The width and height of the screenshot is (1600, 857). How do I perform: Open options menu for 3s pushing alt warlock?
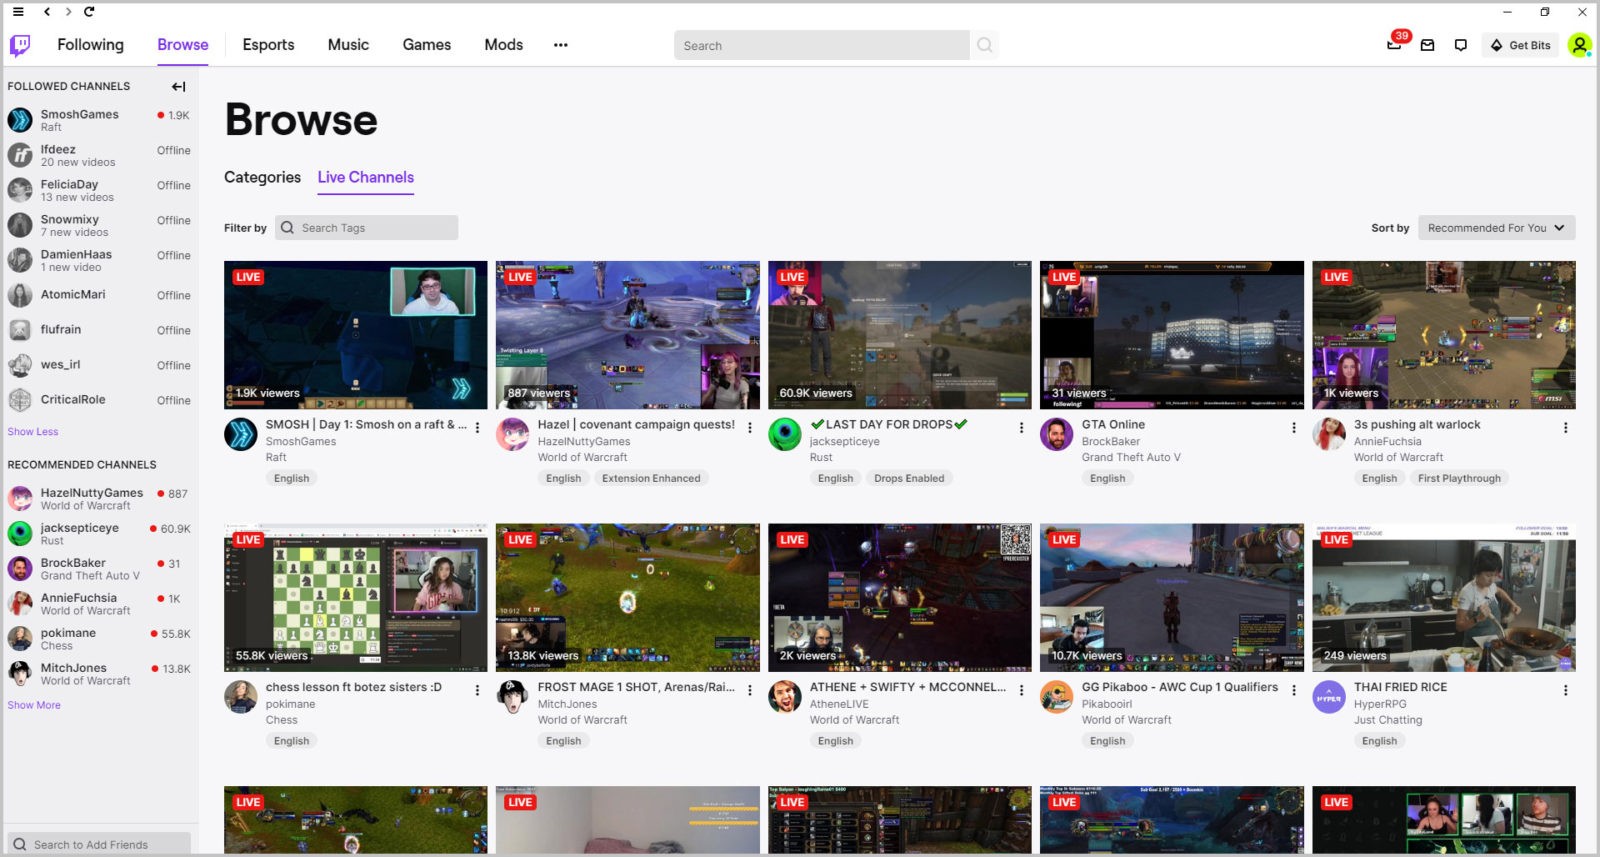point(1565,428)
